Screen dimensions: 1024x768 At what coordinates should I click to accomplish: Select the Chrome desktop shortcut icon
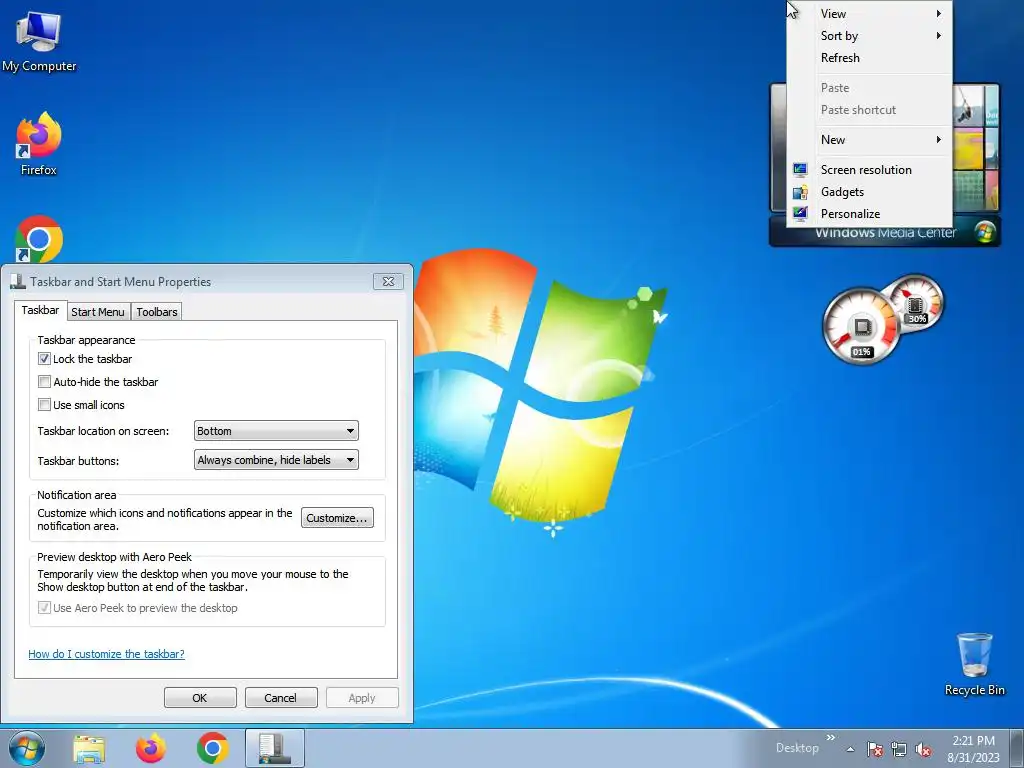click(39, 239)
